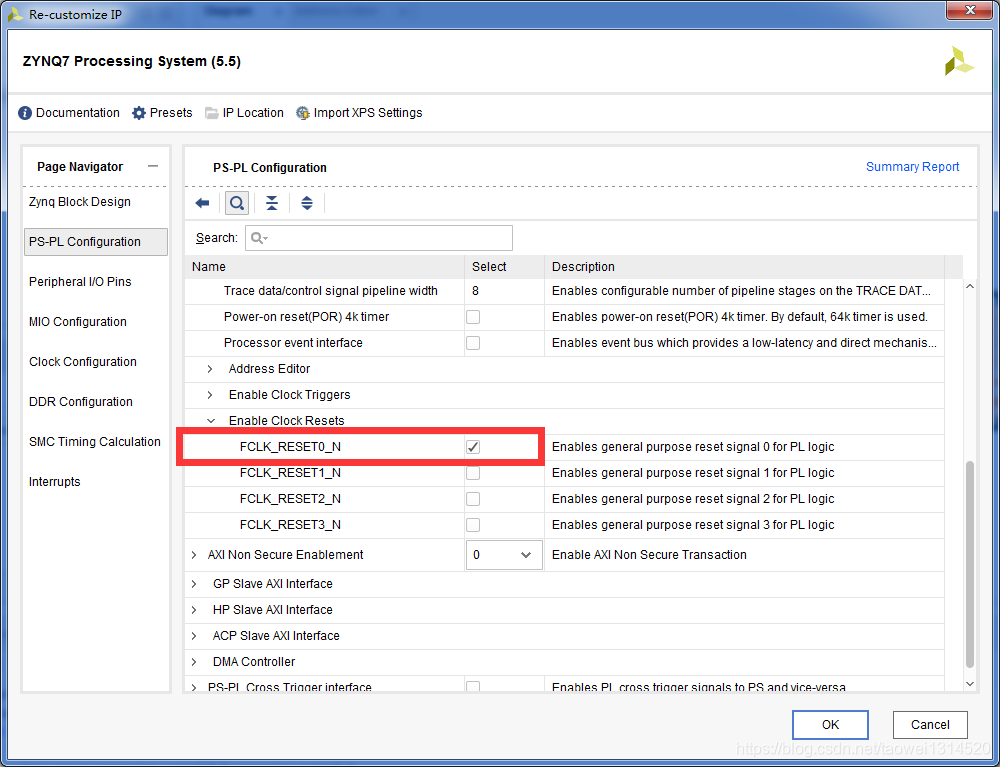Expand Enable Clock Triggers node

click(210, 395)
